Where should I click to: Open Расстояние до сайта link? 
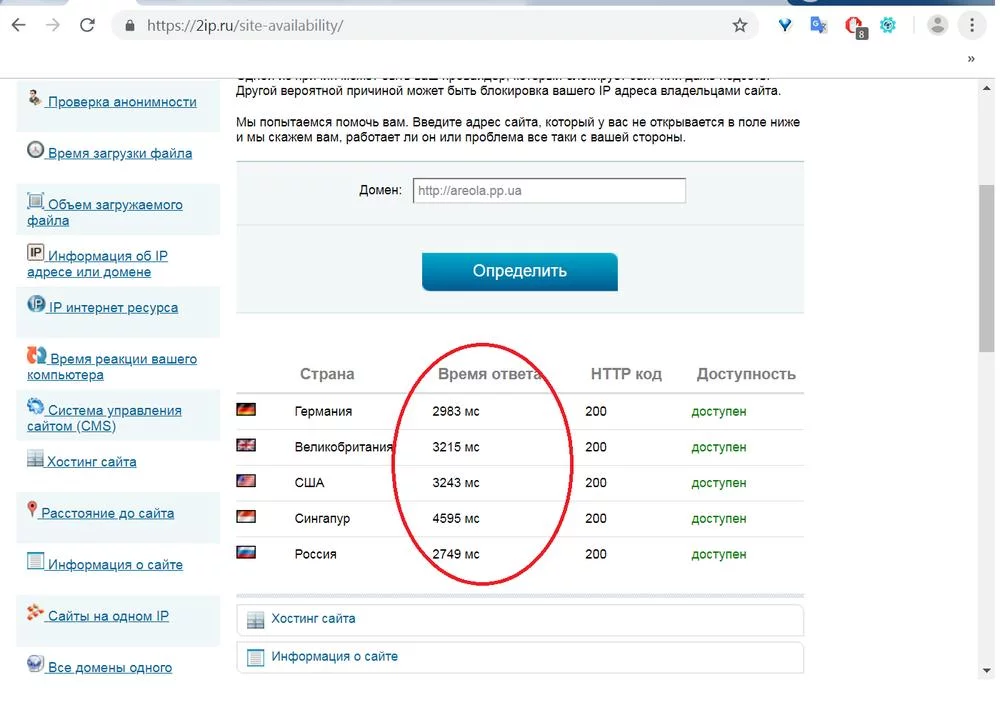pos(107,514)
